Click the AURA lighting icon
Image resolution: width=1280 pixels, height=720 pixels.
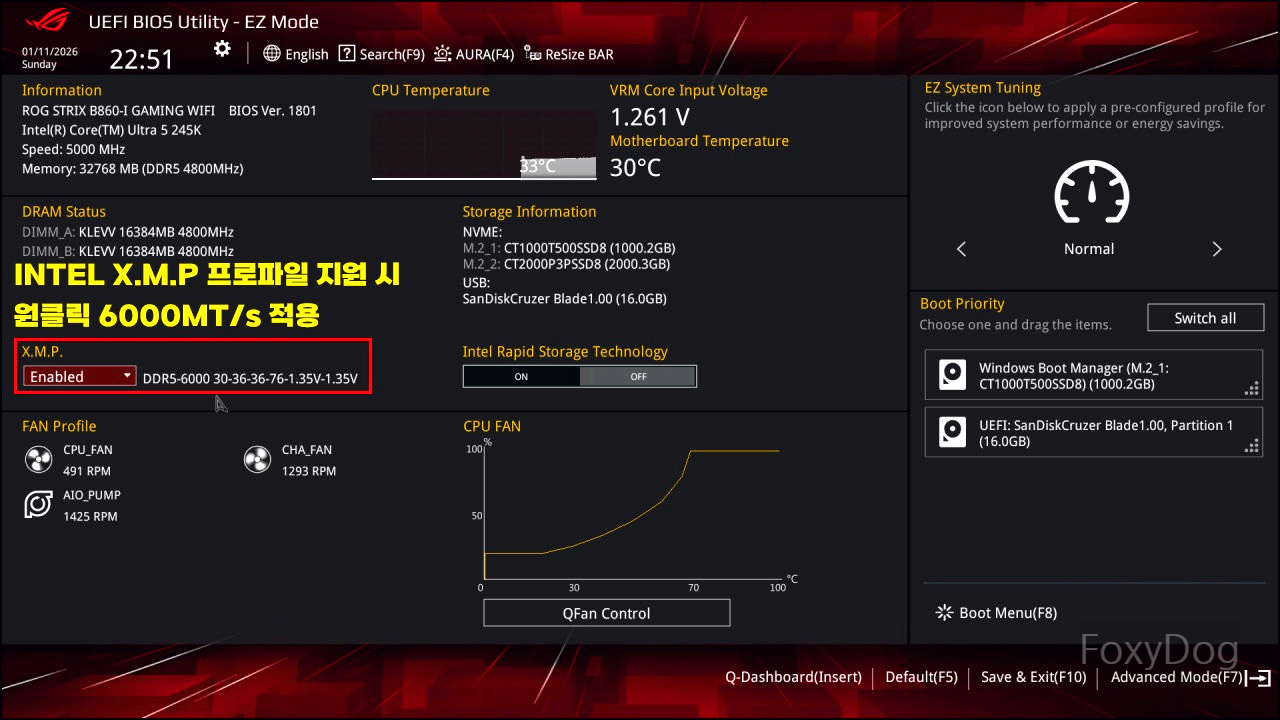[442, 54]
